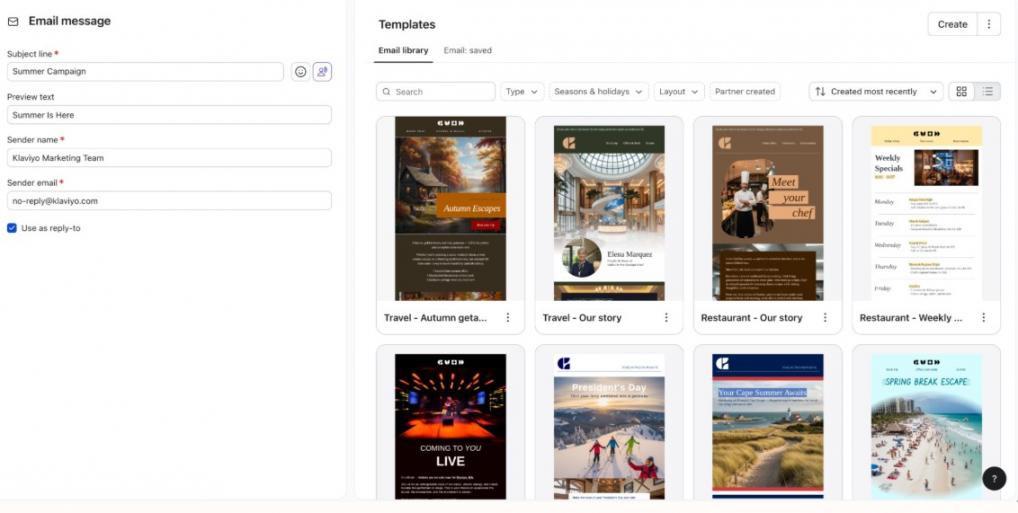
Task: Edit the Sender email field
Action: (x=169, y=201)
